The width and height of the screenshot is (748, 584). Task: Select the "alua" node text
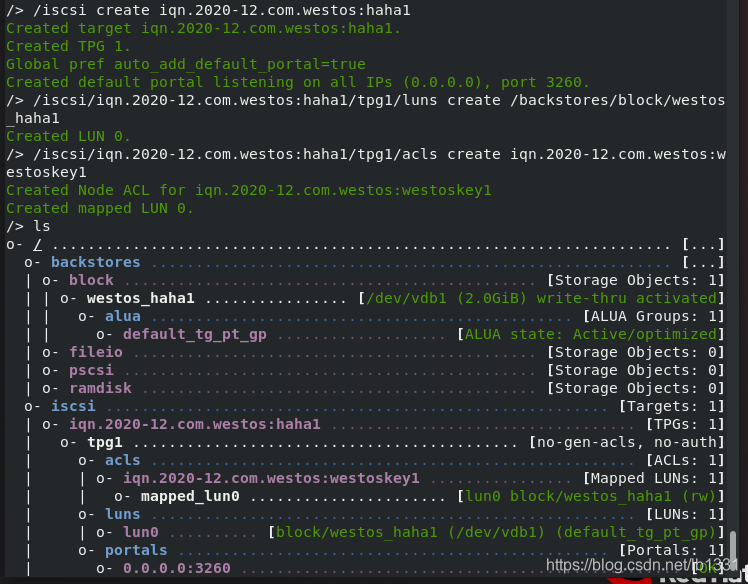123,316
